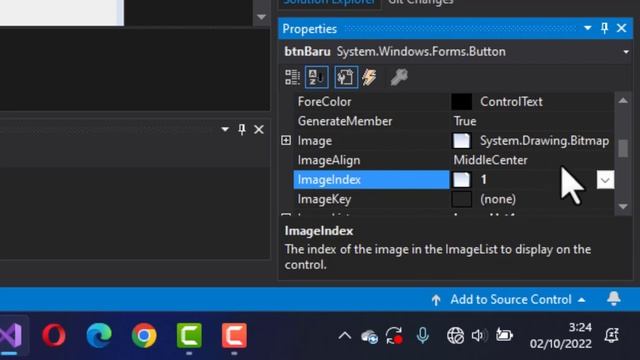Click the property grid scrollbar thumb
This screenshot has height=360, width=640.
(623, 148)
